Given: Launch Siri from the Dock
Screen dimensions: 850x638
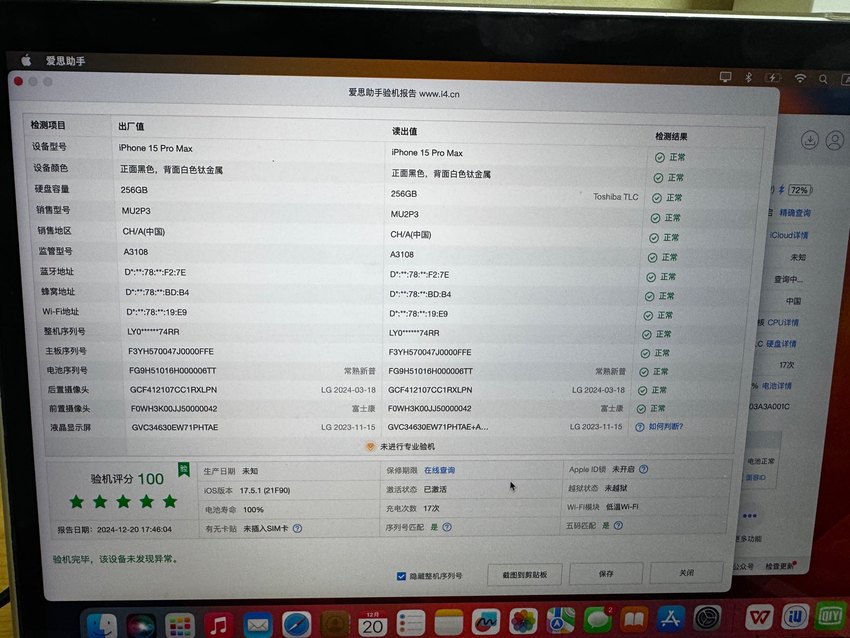Looking at the screenshot, I should pyautogui.click(x=141, y=627).
